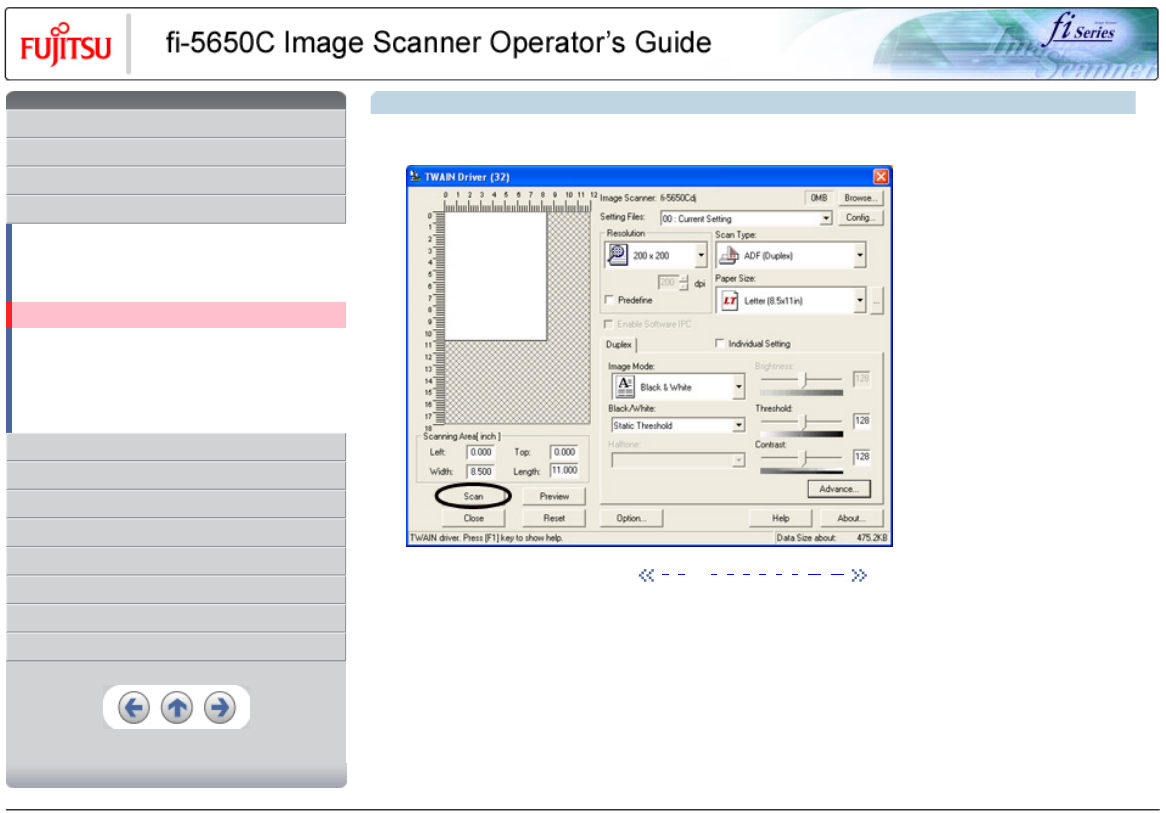Open the Option... dialog
1166x813 pixels.
[631, 518]
